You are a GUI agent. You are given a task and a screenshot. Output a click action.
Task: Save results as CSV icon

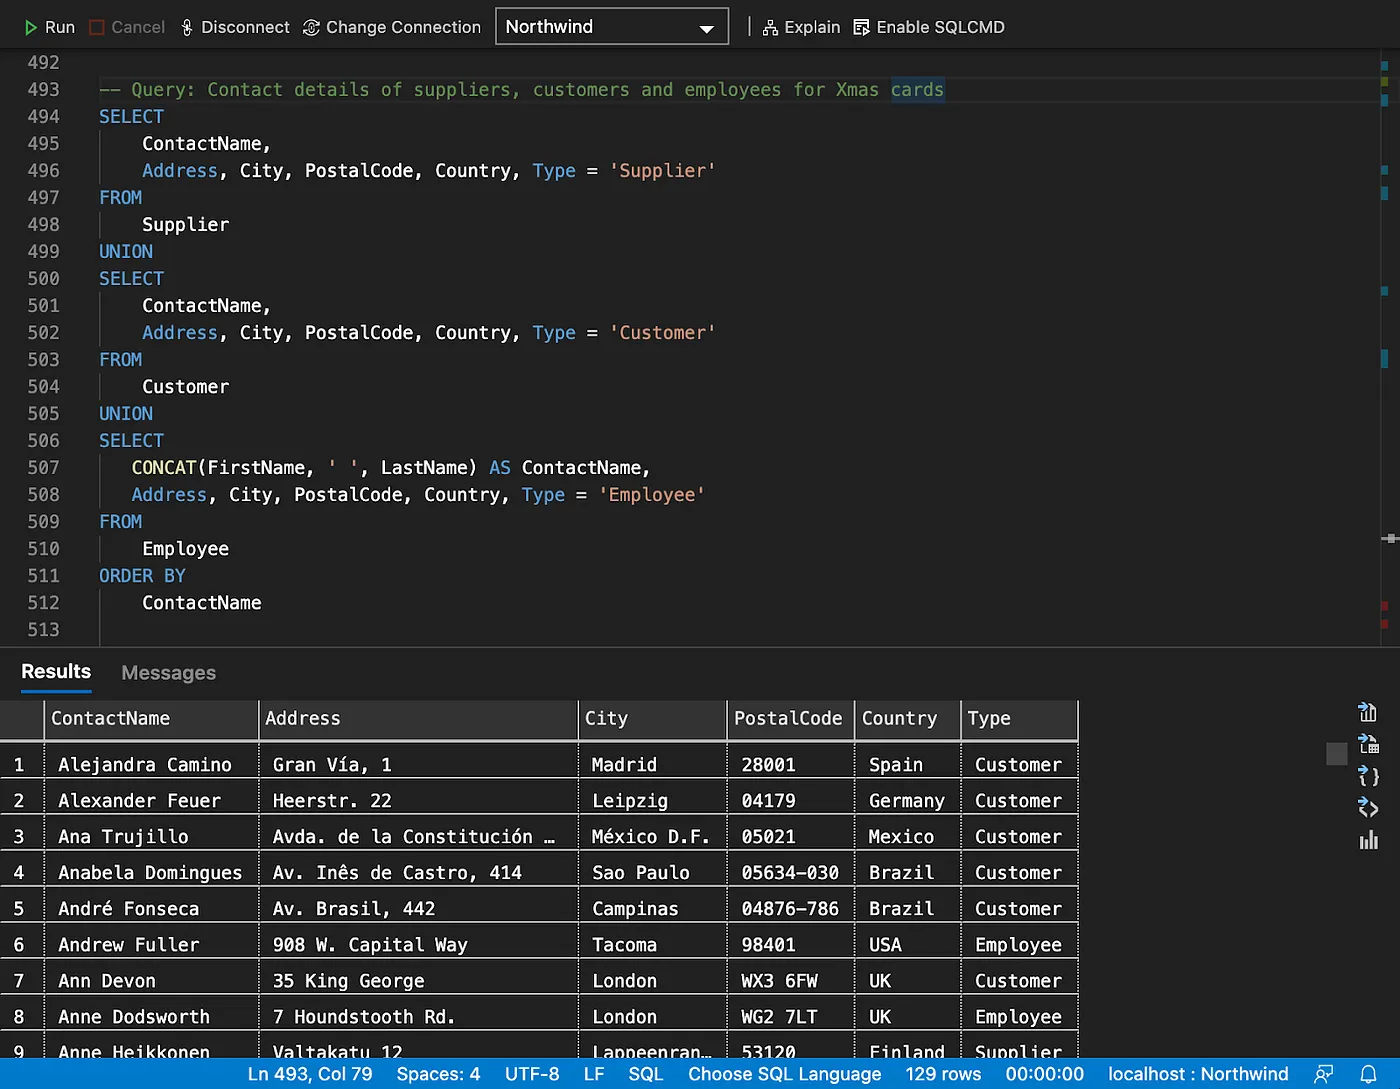pyautogui.click(x=1368, y=712)
